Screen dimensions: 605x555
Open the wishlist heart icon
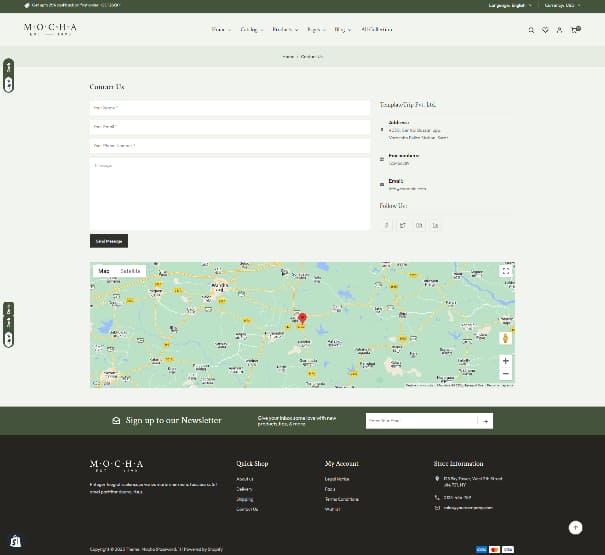(x=545, y=30)
